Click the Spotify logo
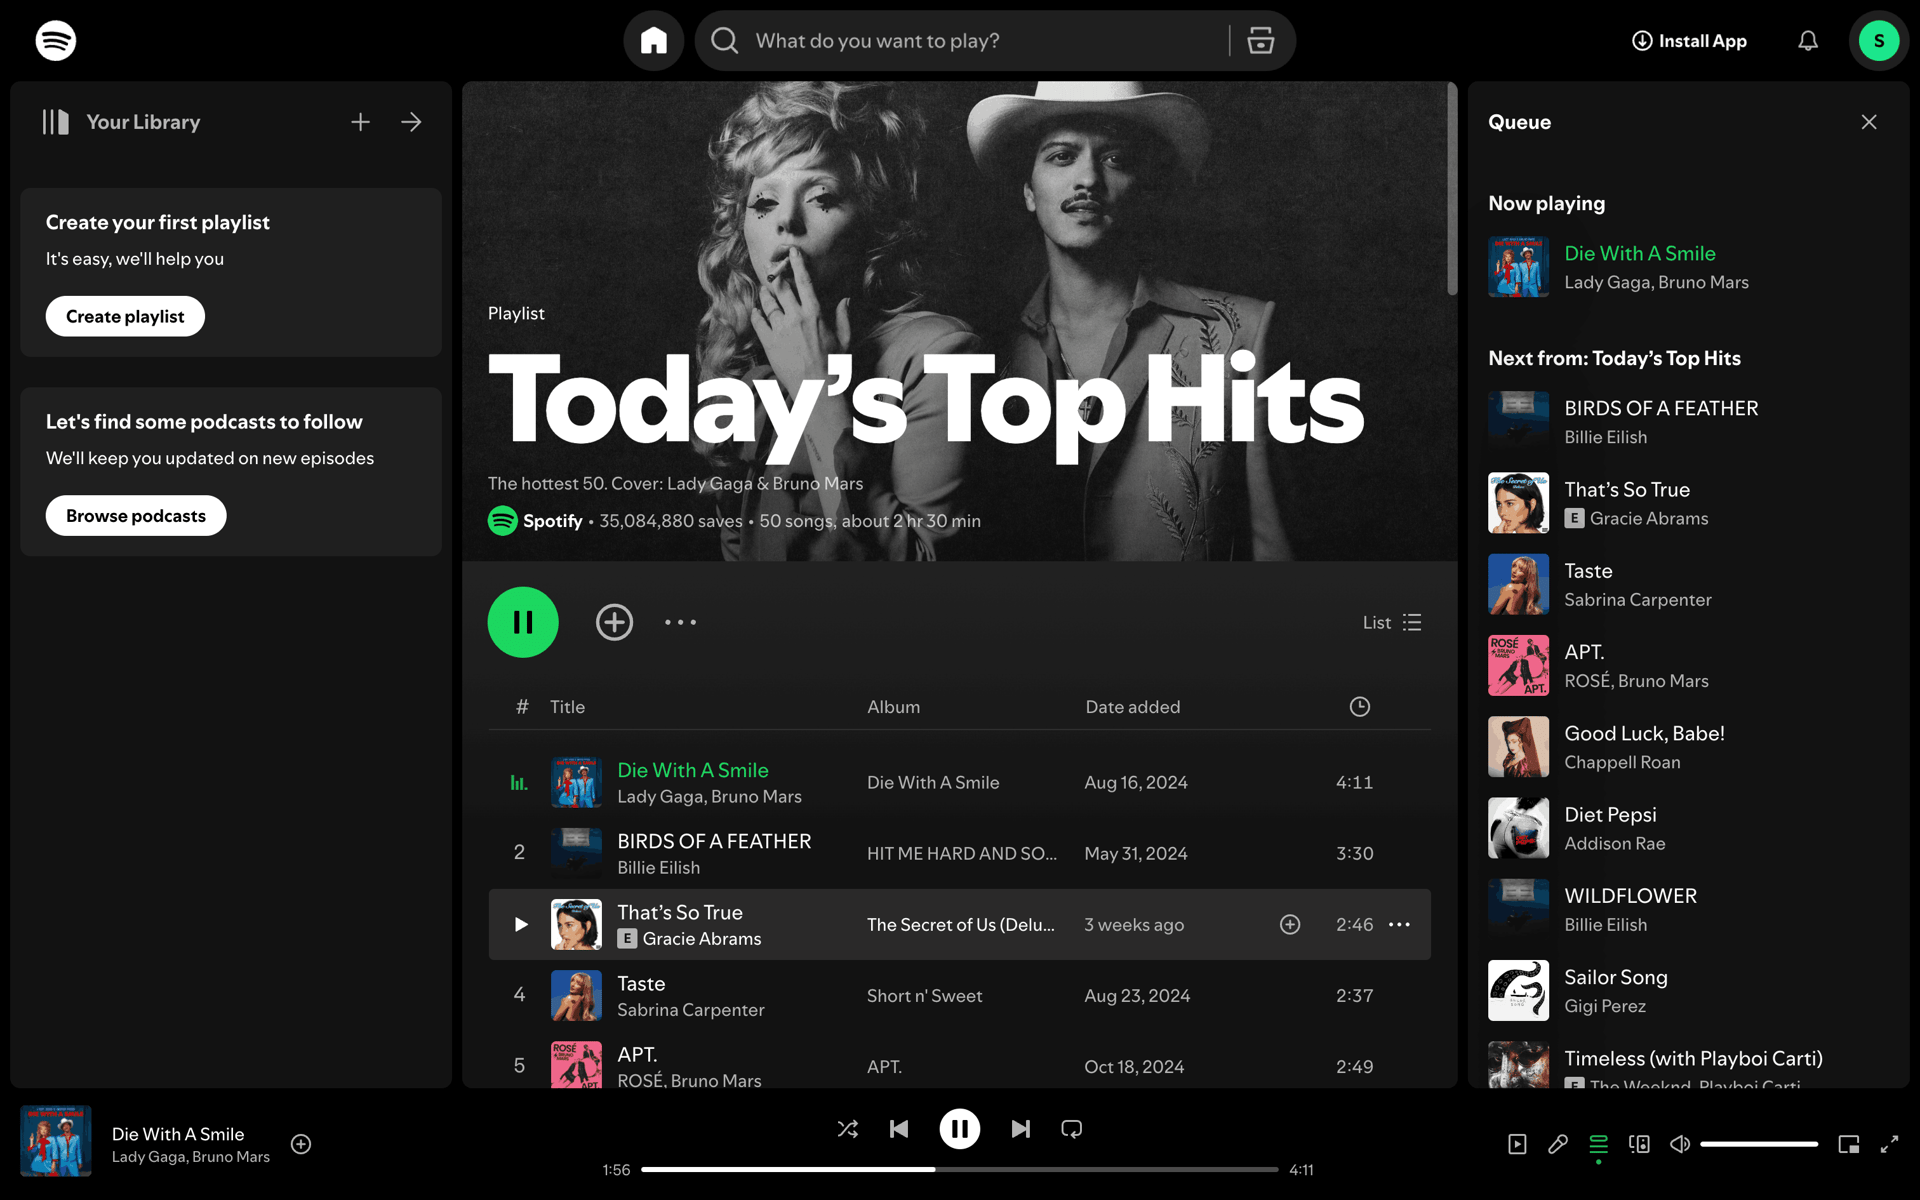 55,41
